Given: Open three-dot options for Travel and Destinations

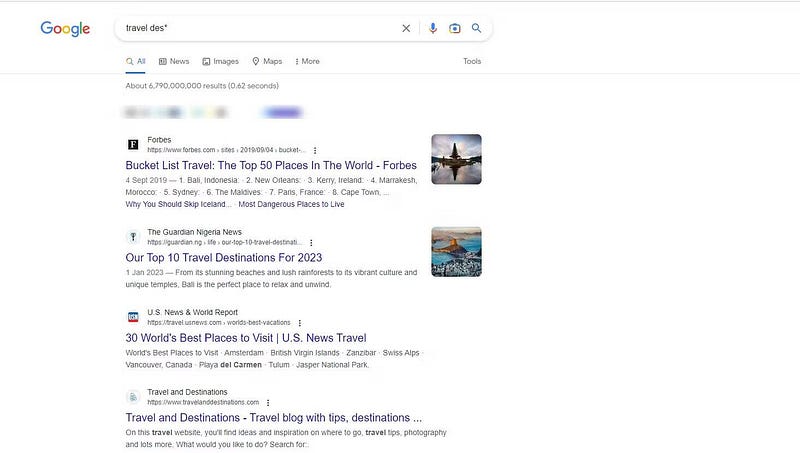Looking at the screenshot, I should [268, 402].
